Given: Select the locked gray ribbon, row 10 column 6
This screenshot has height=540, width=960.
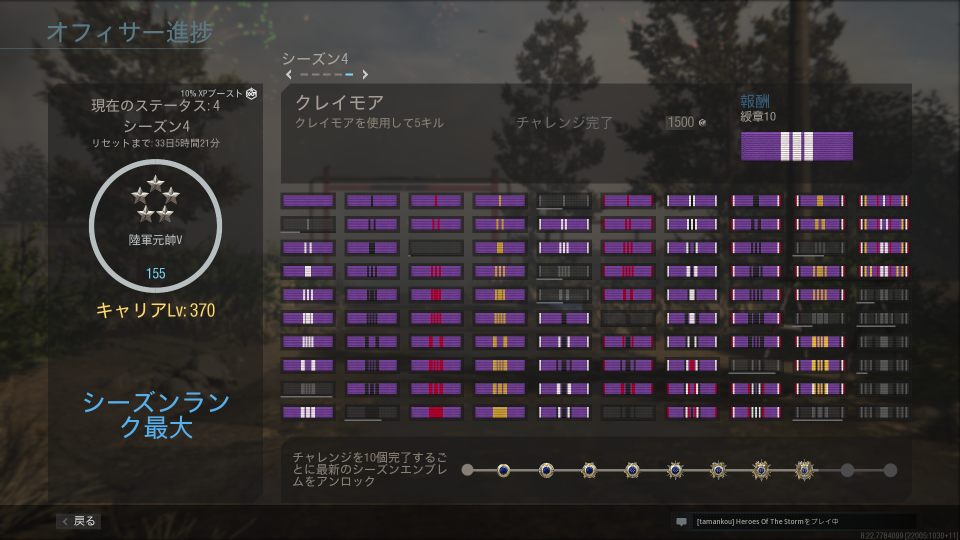Looking at the screenshot, I should coord(628,413).
